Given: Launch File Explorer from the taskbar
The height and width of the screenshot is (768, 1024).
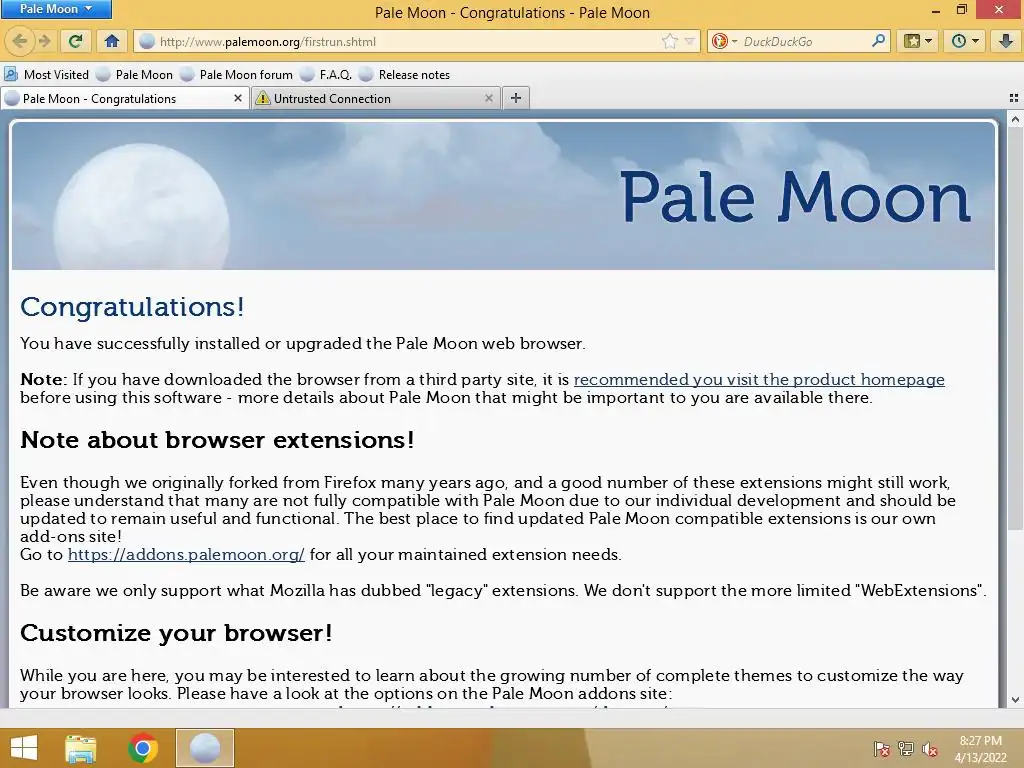Looking at the screenshot, I should (x=80, y=748).
